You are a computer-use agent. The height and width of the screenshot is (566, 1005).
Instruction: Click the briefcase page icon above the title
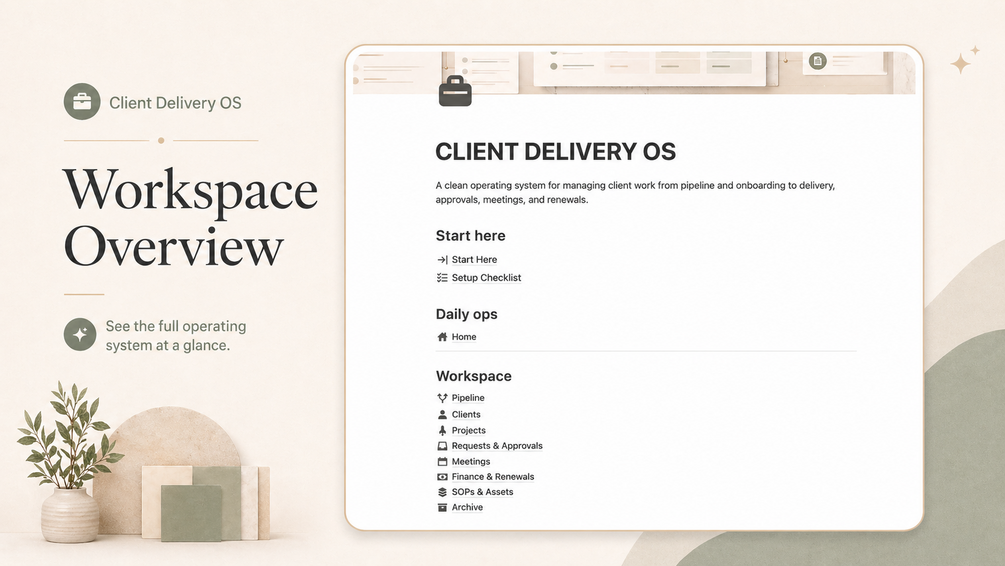click(455, 91)
